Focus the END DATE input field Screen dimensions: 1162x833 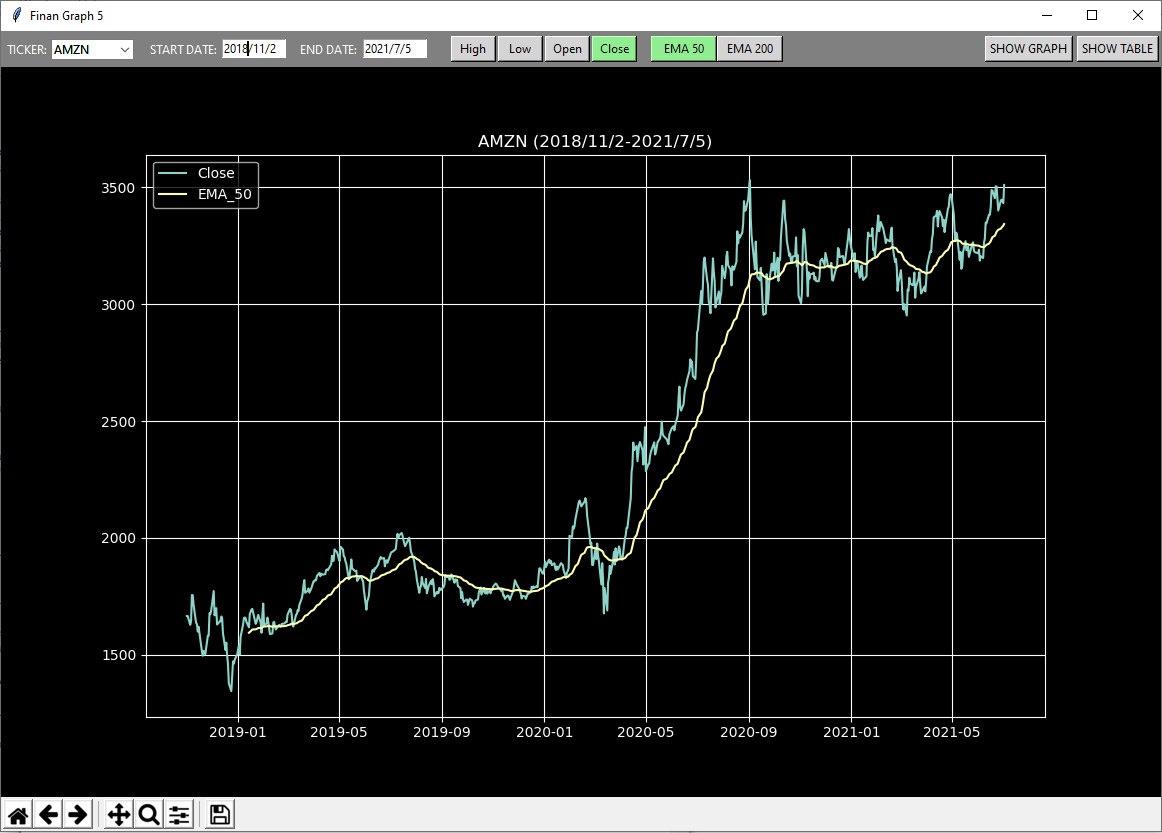[x=395, y=49]
